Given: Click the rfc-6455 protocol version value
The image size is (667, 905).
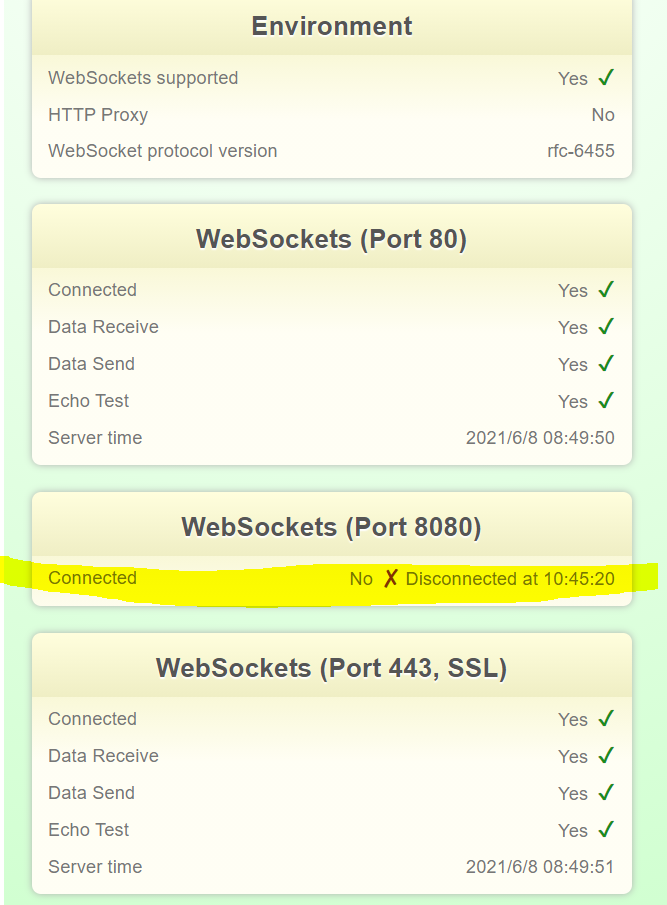Looking at the screenshot, I should [x=581, y=152].
